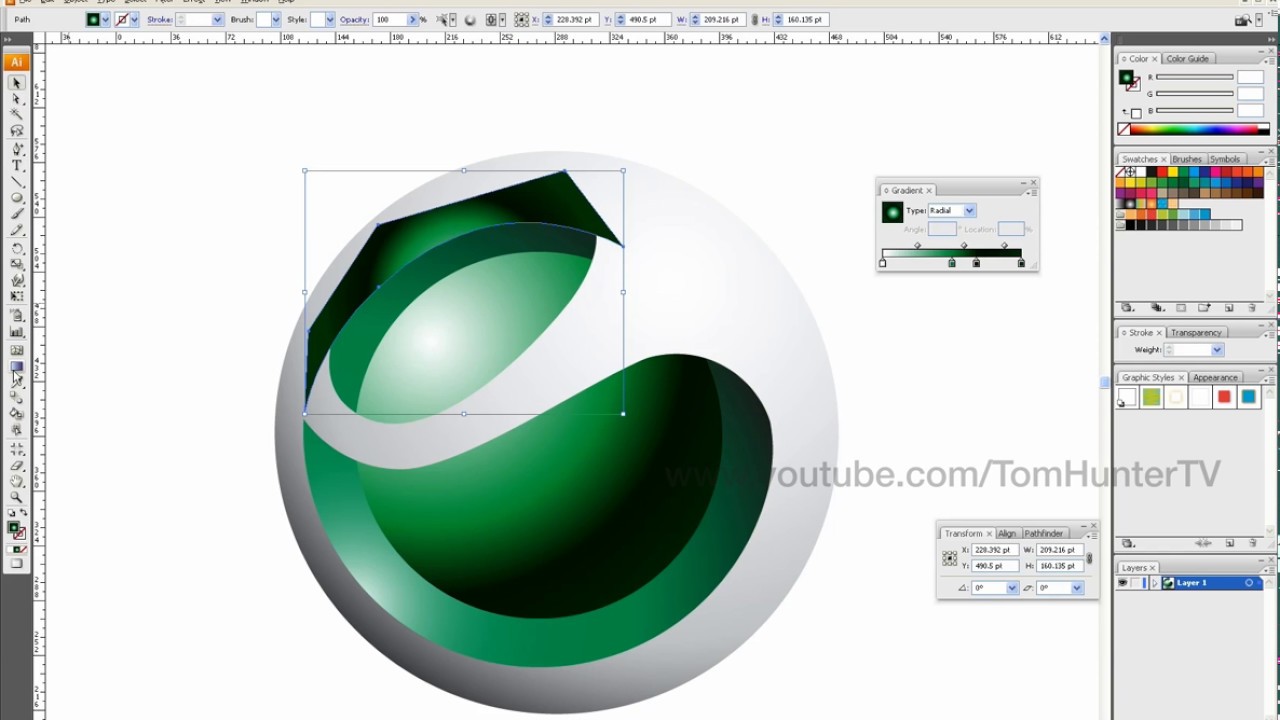1280x720 pixels.
Task: Click the W field in Transform panel
Action: [x=1058, y=550]
